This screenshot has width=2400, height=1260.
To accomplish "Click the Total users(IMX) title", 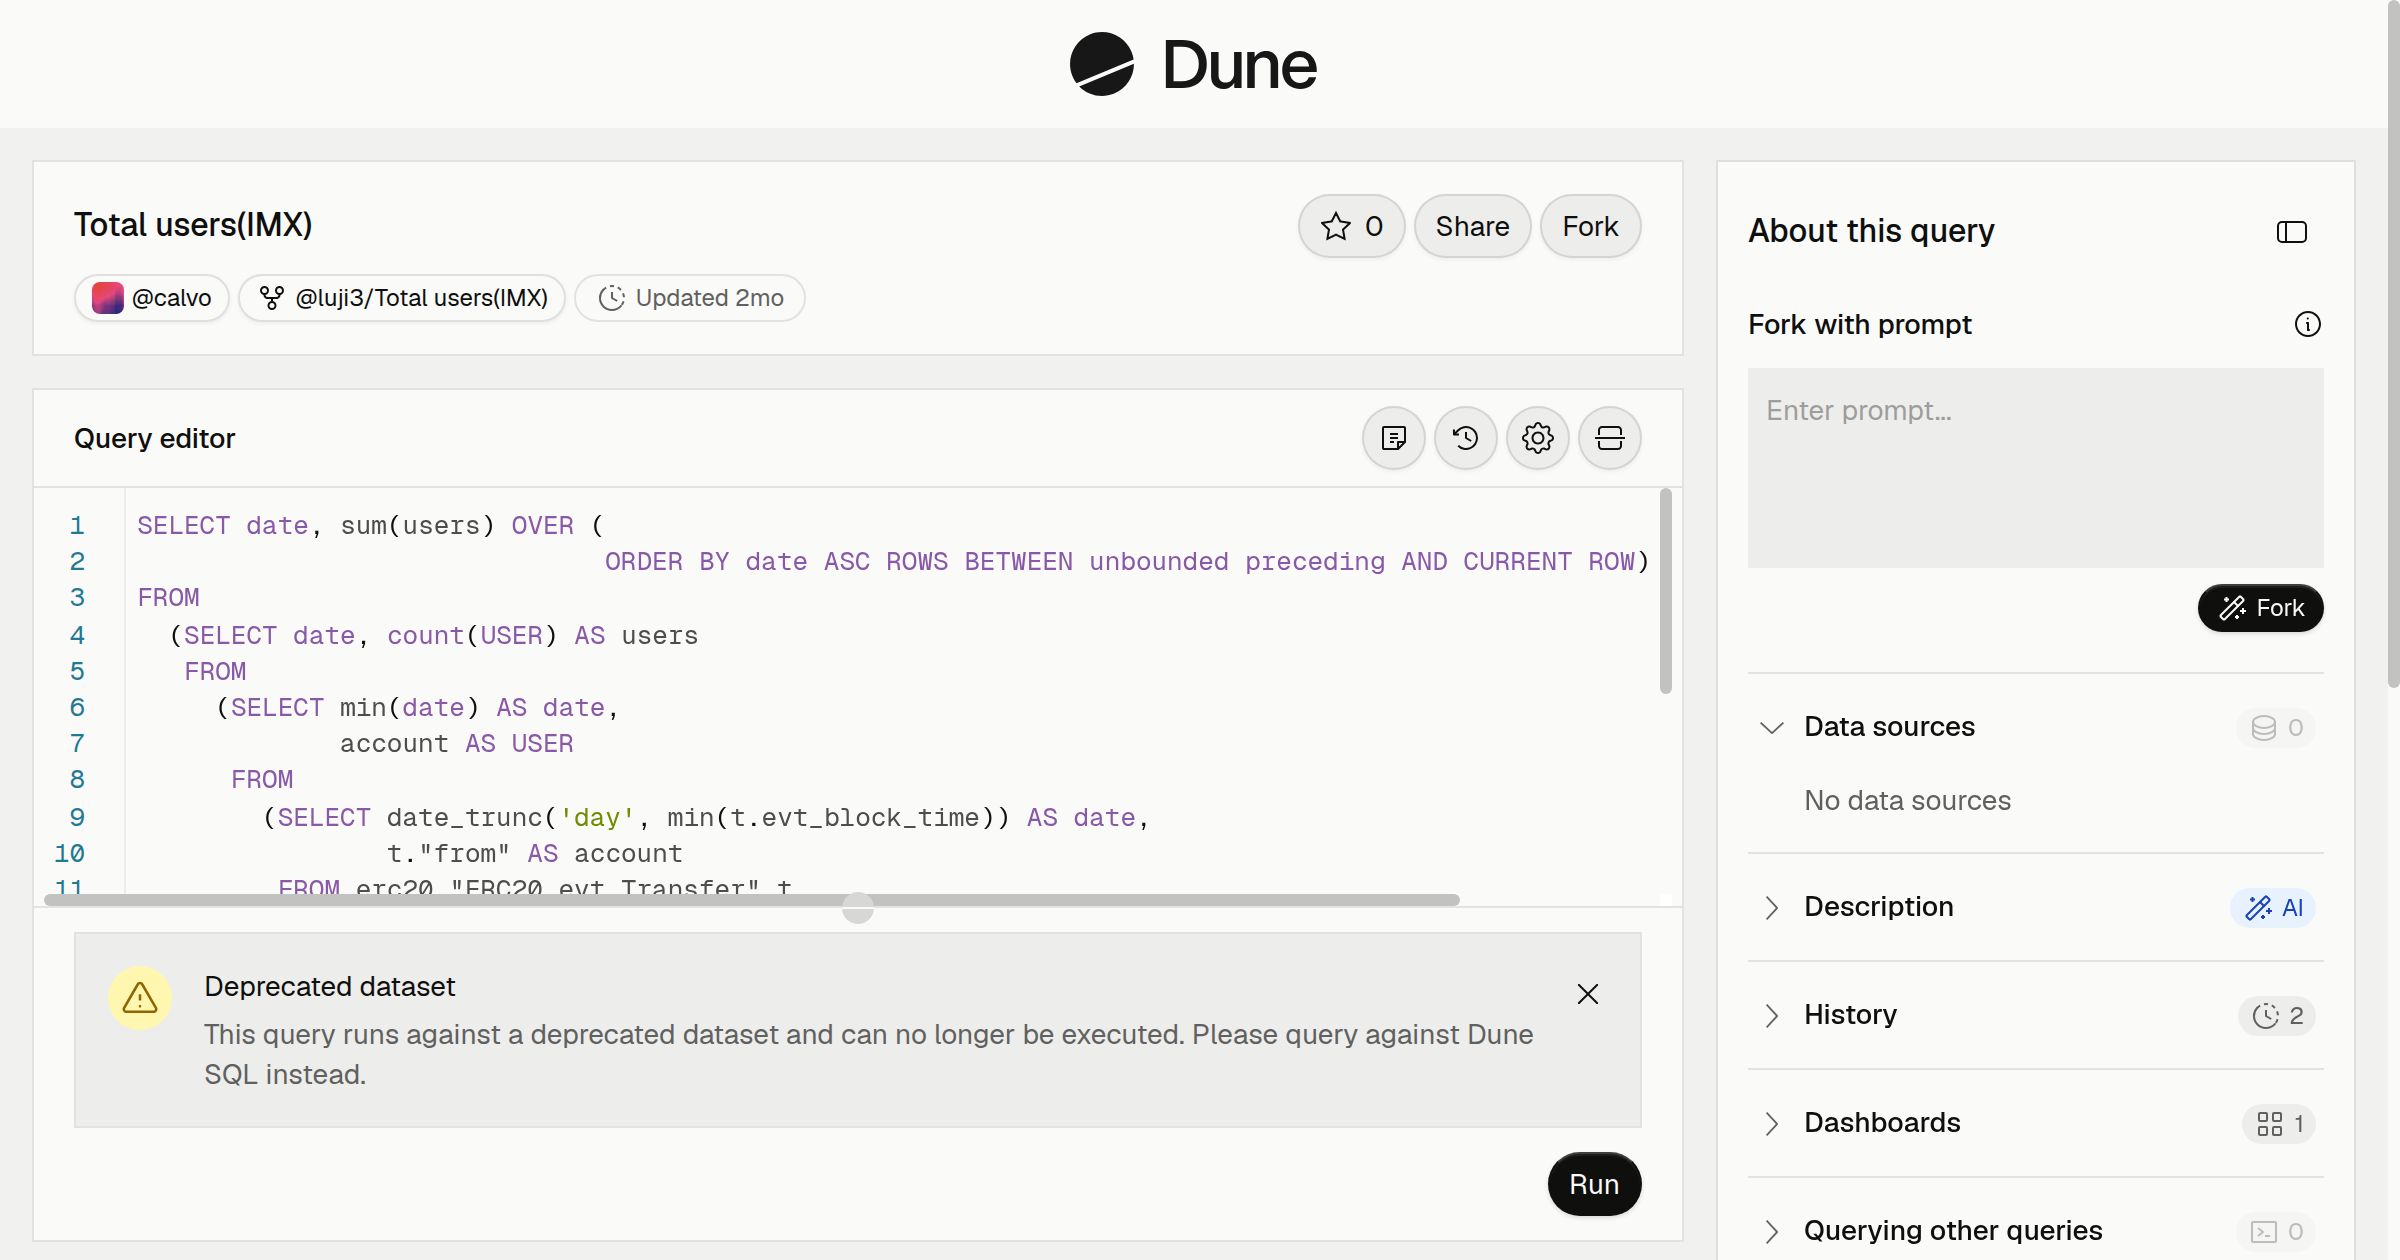I will 193,224.
